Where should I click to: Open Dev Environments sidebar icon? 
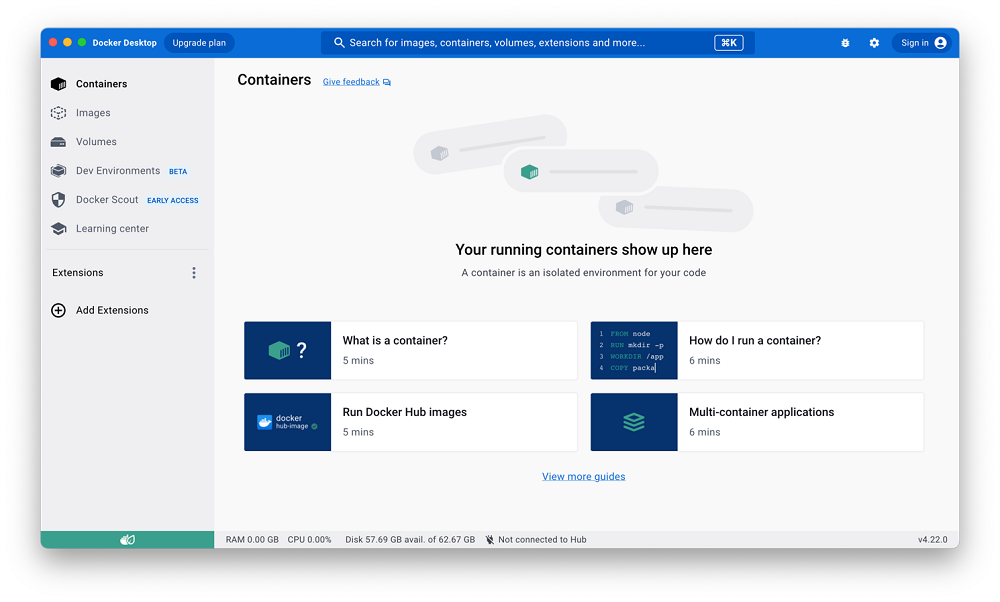point(58,171)
